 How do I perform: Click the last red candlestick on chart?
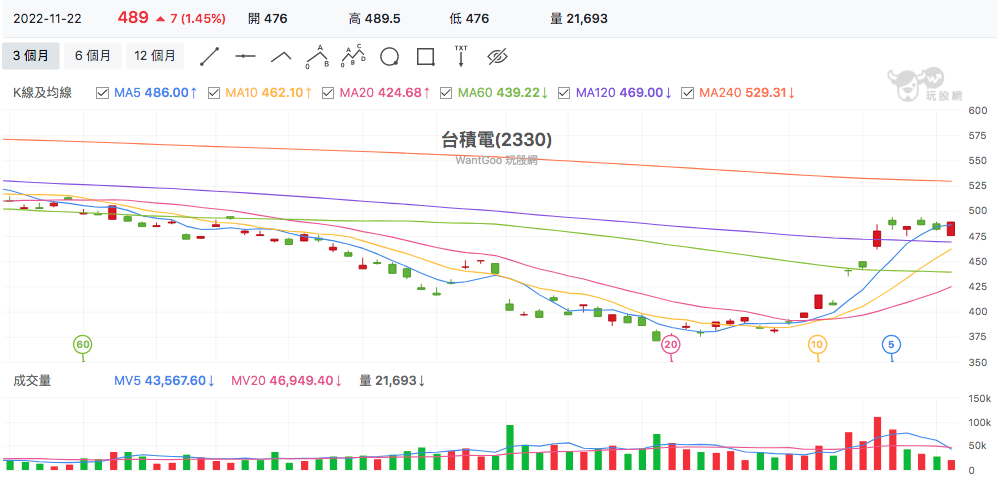(951, 229)
